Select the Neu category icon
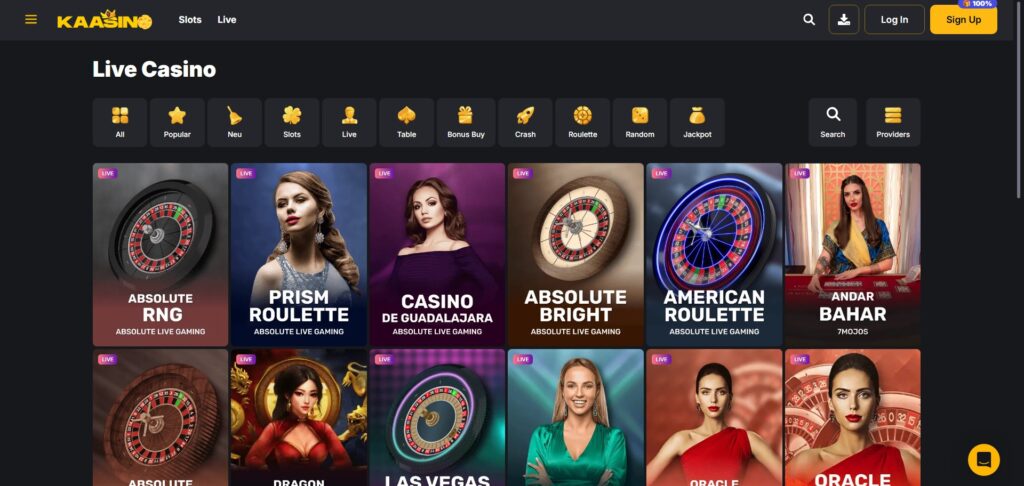Screen dimensions: 1024x486 (234, 122)
